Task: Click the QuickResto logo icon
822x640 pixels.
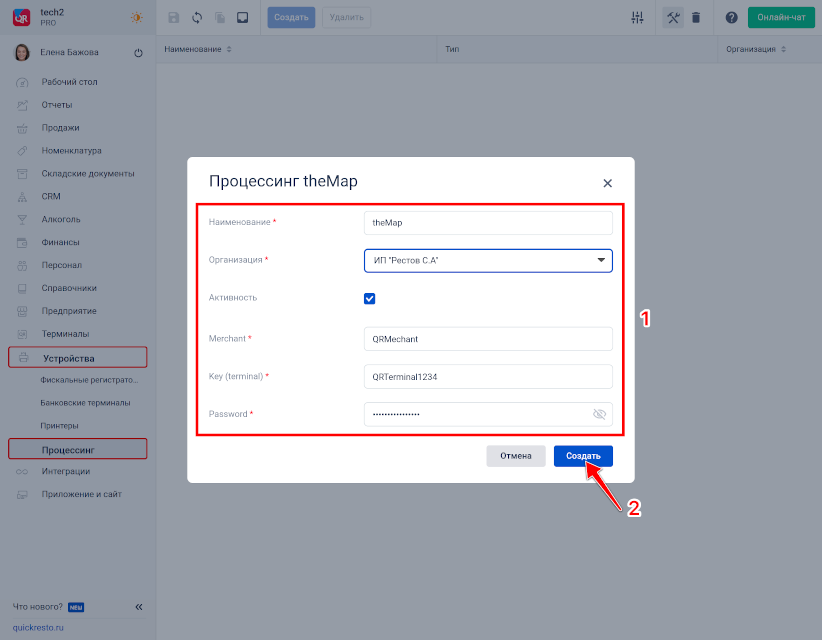Action: coord(21,17)
